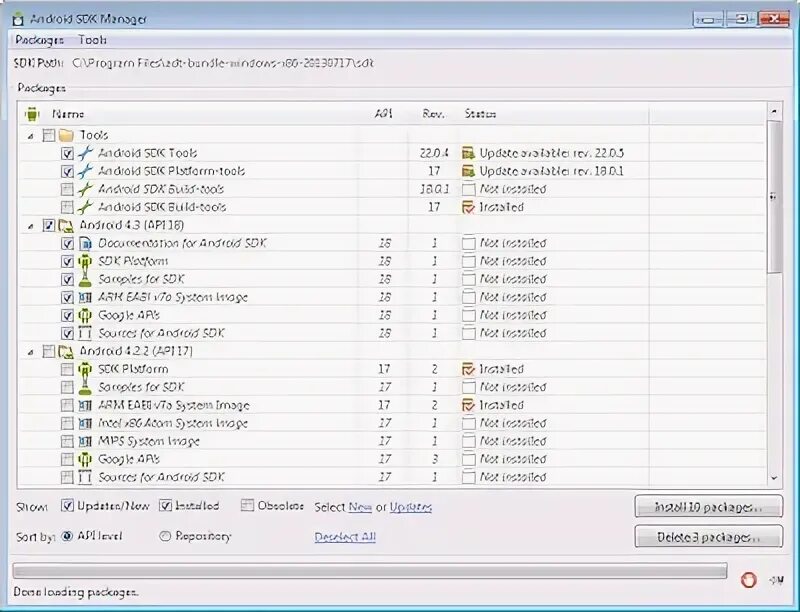Screen dimensions: 800x612
Task: Click the Rev. column header
Action: pyautogui.click(x=433, y=114)
